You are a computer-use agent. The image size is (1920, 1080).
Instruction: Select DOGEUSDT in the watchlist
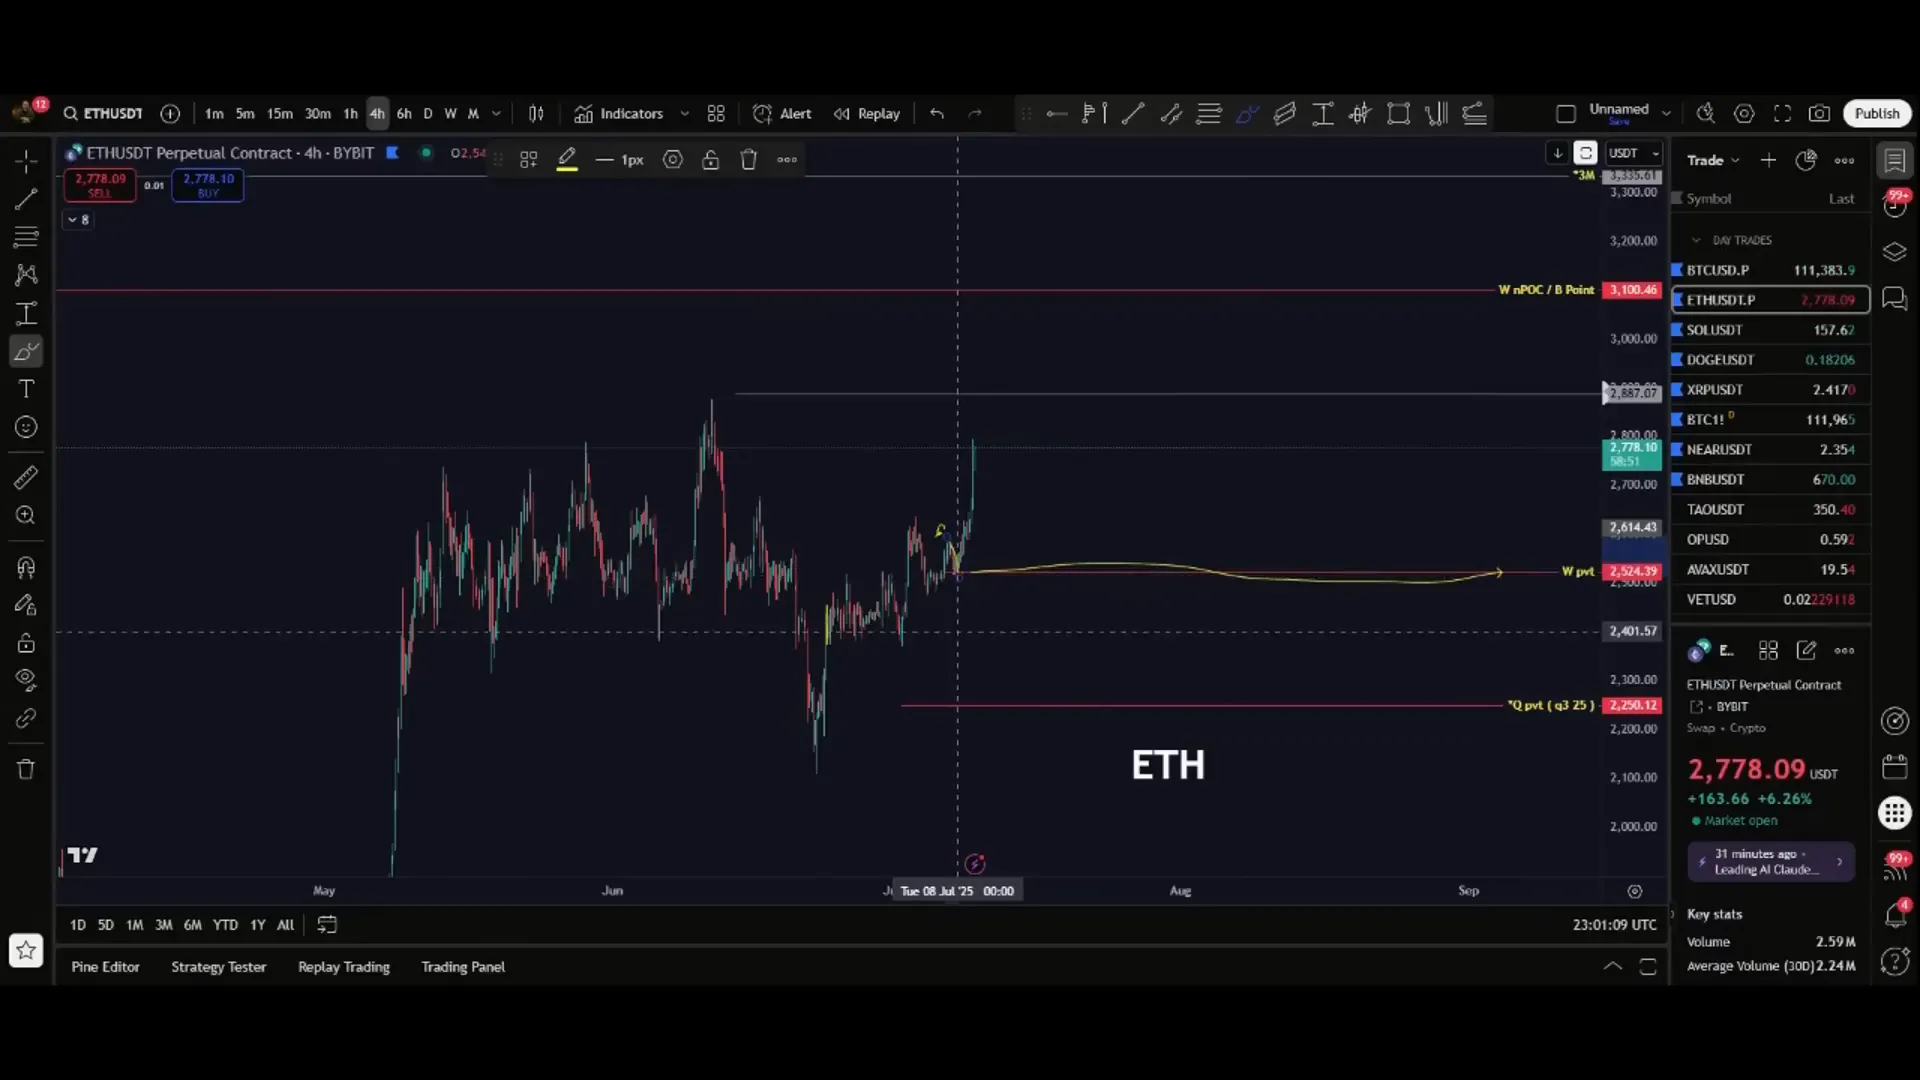1770,360
